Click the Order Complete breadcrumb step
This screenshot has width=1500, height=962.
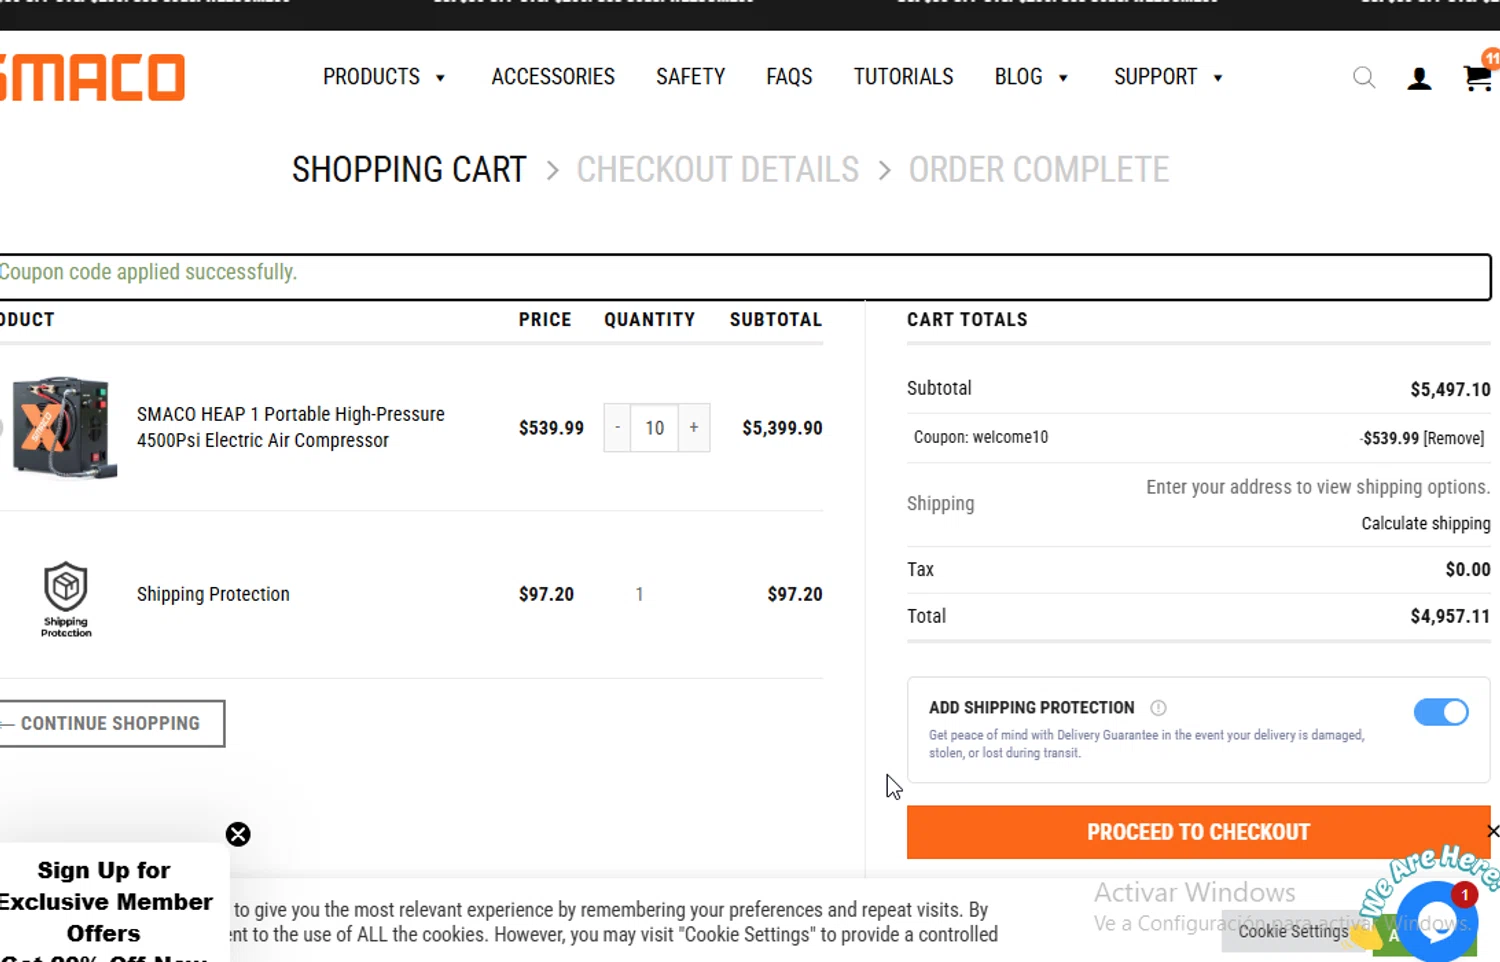[1038, 170]
